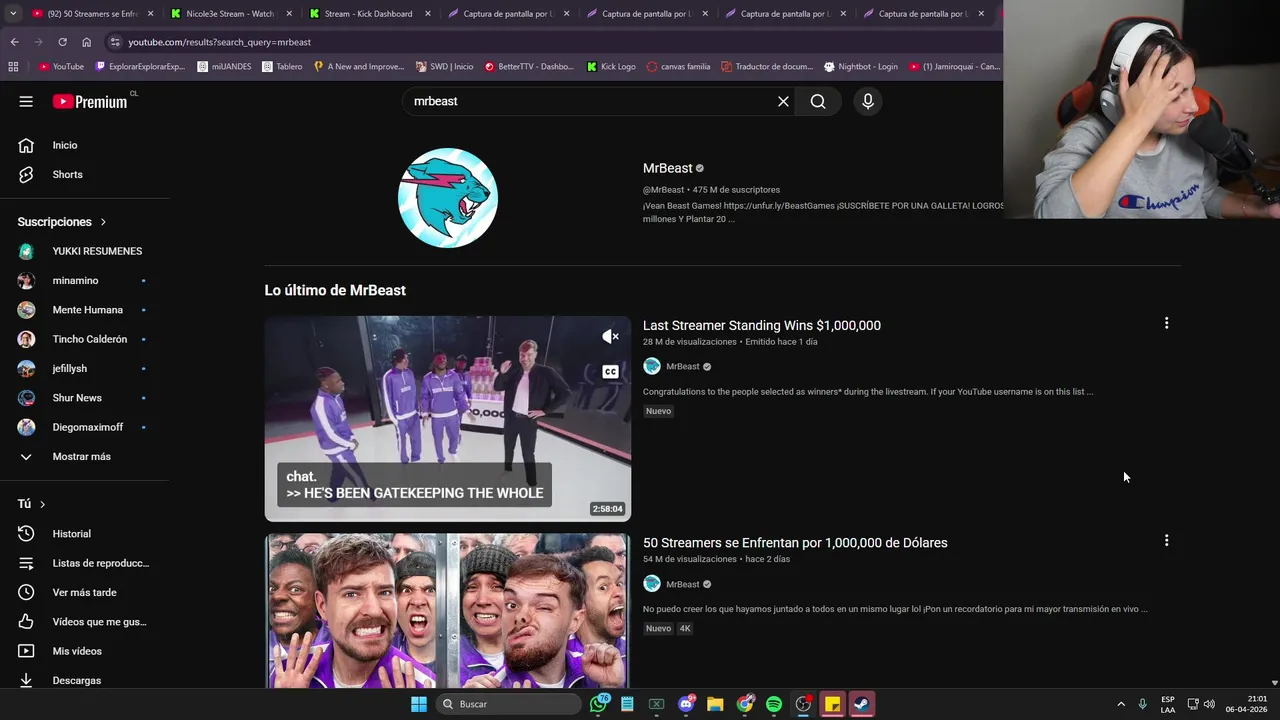The height and width of the screenshot is (720, 1280).
Task: Click MrBeast channel under Last Streamer video
Action: 683,366
